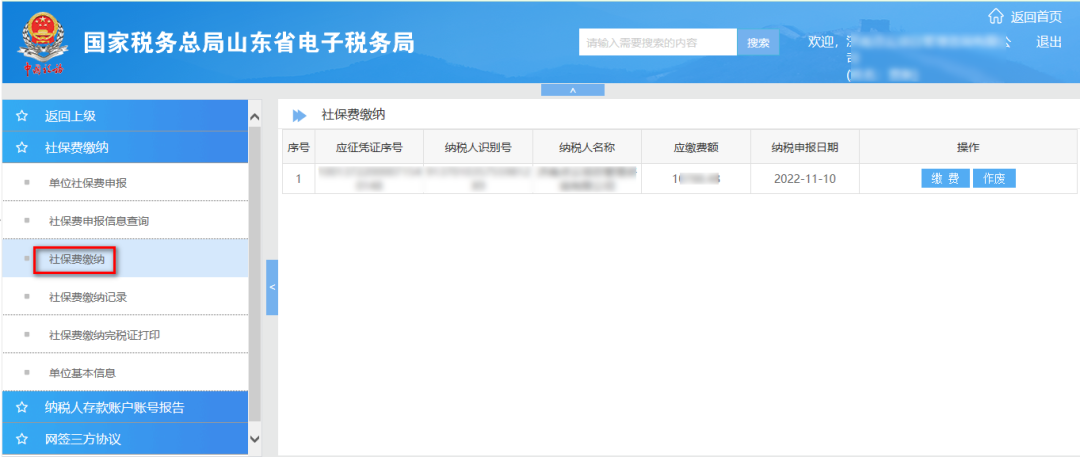Screen dimensions: 1080x457
Task: Collapse the sidebar with the left-arrow handle
Action: point(272,287)
